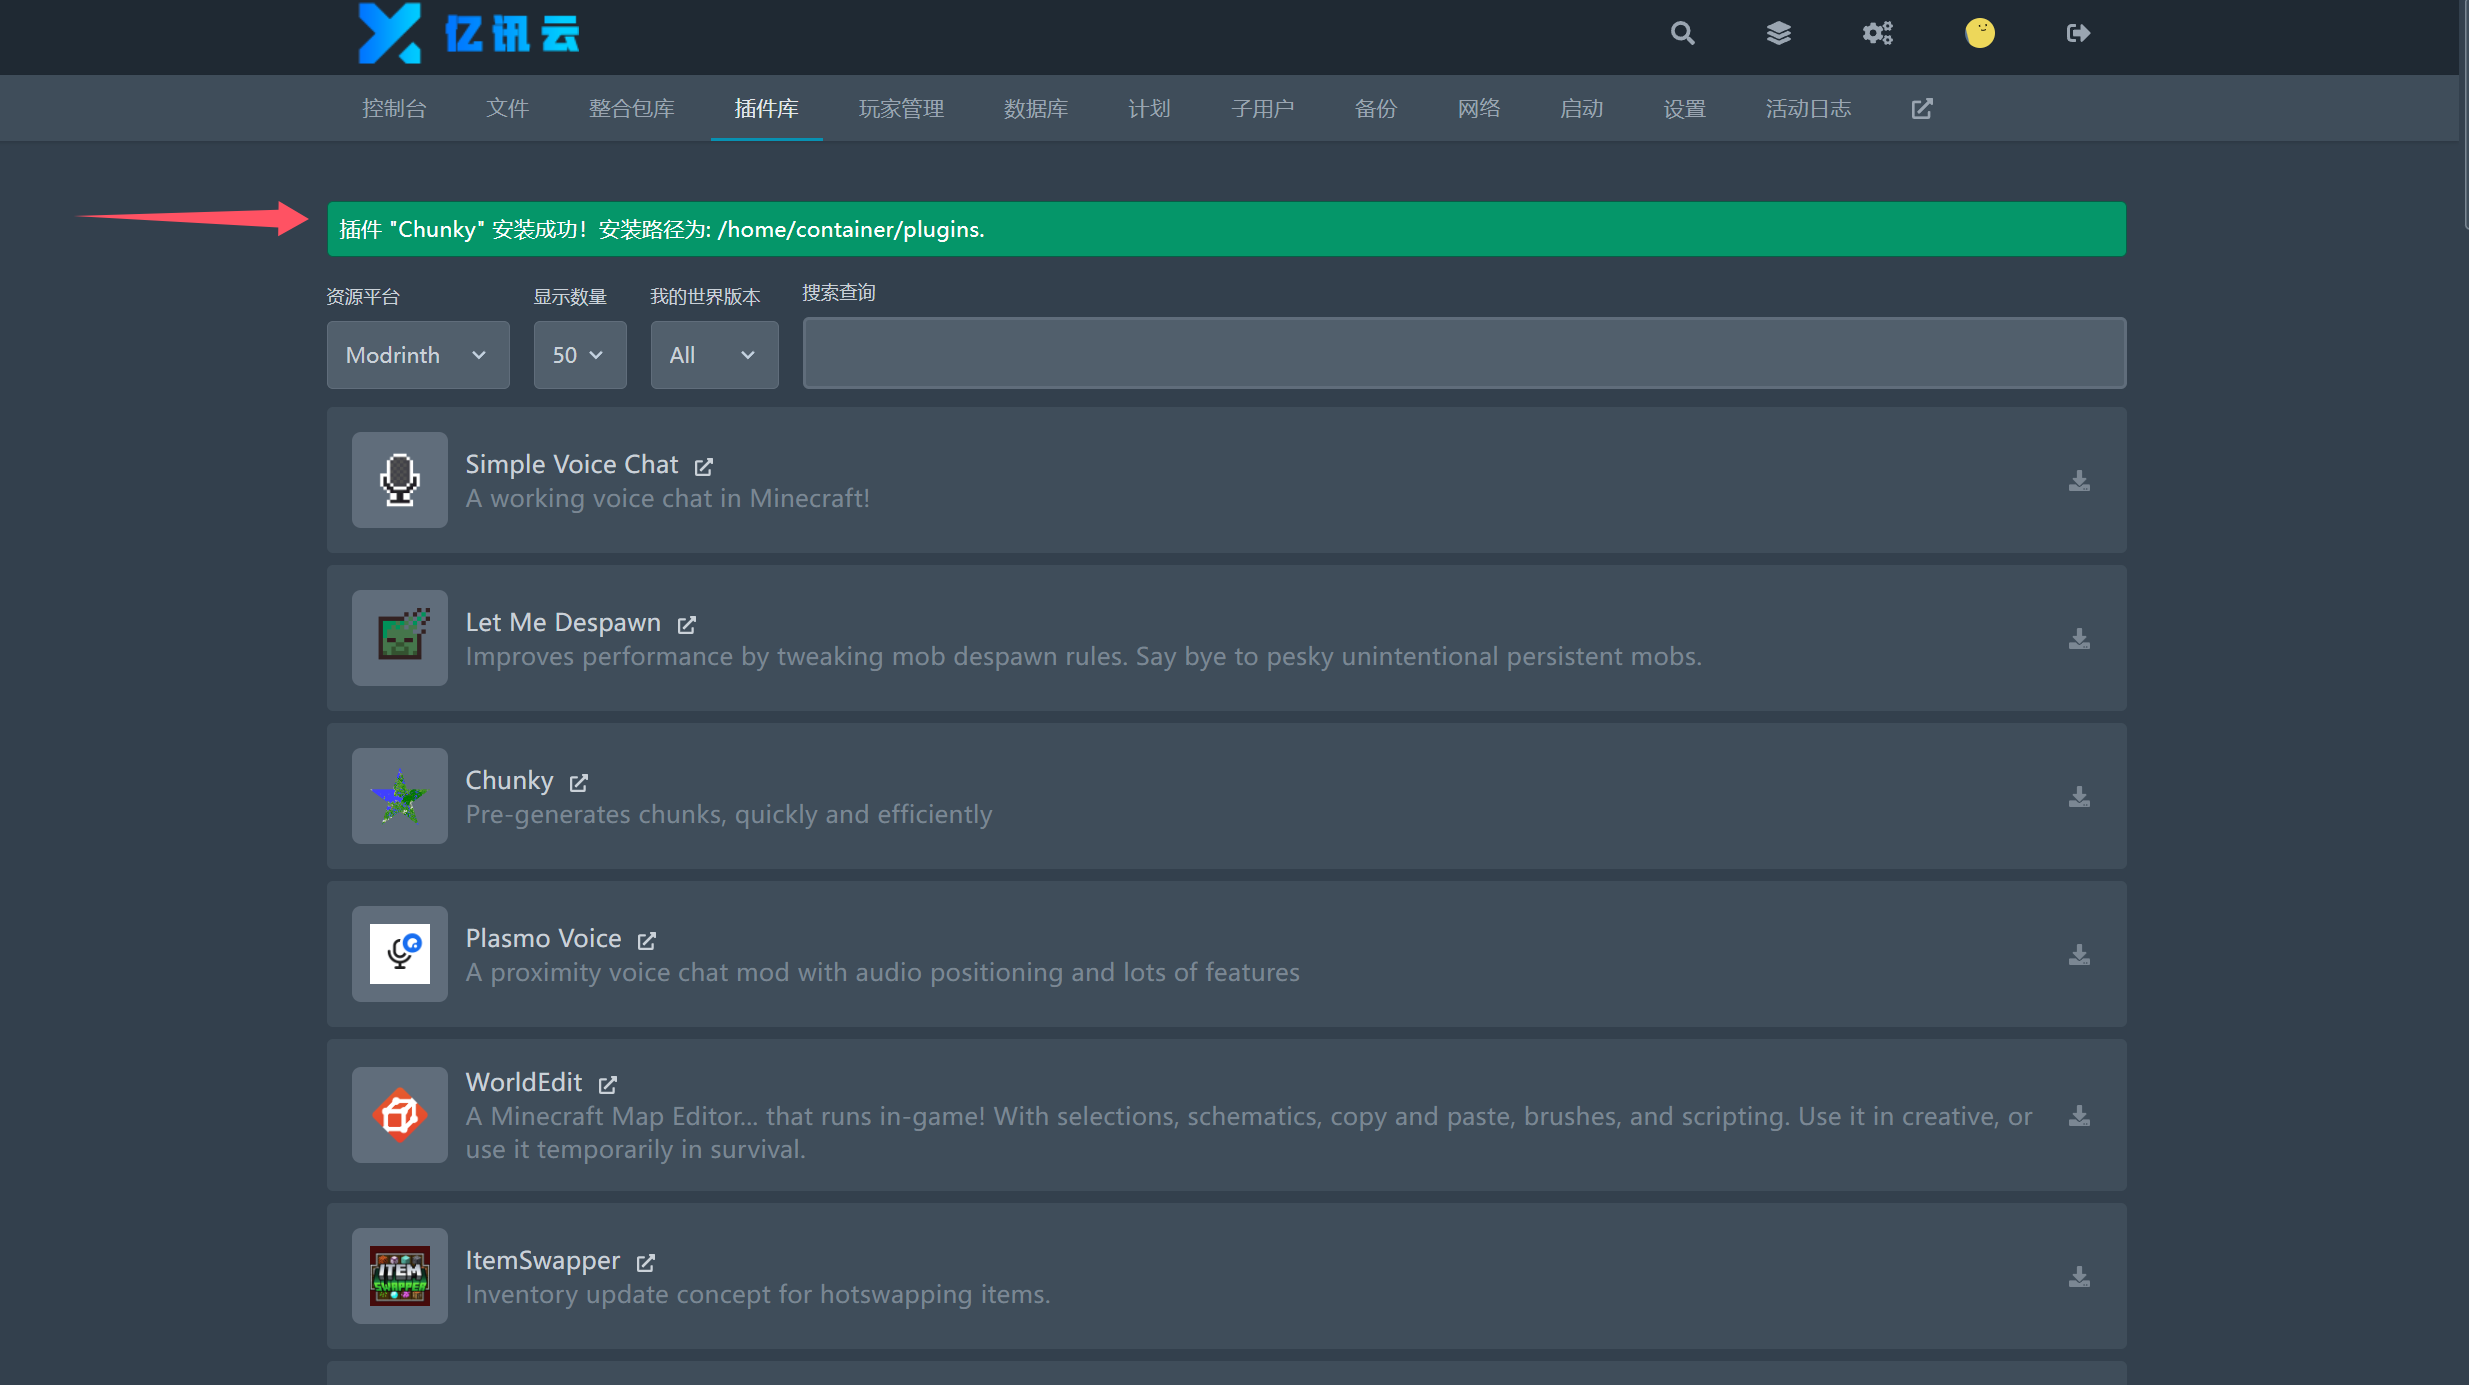Download the Let Me Despawn plugin
The width and height of the screenshot is (2469, 1385).
click(x=2079, y=639)
